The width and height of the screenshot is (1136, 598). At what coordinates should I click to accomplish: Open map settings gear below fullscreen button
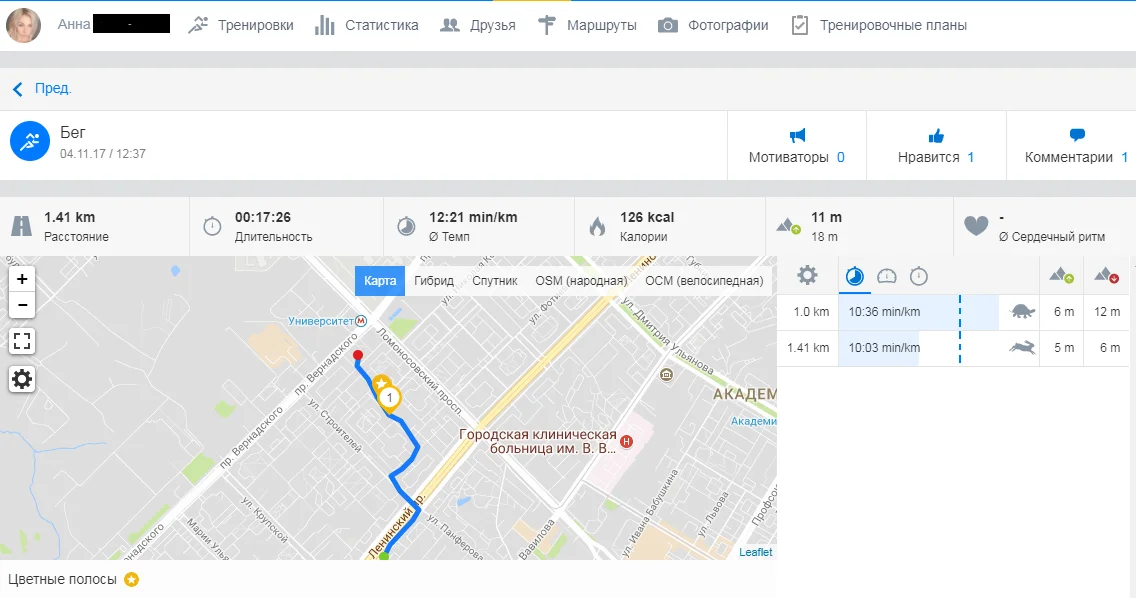[22, 379]
